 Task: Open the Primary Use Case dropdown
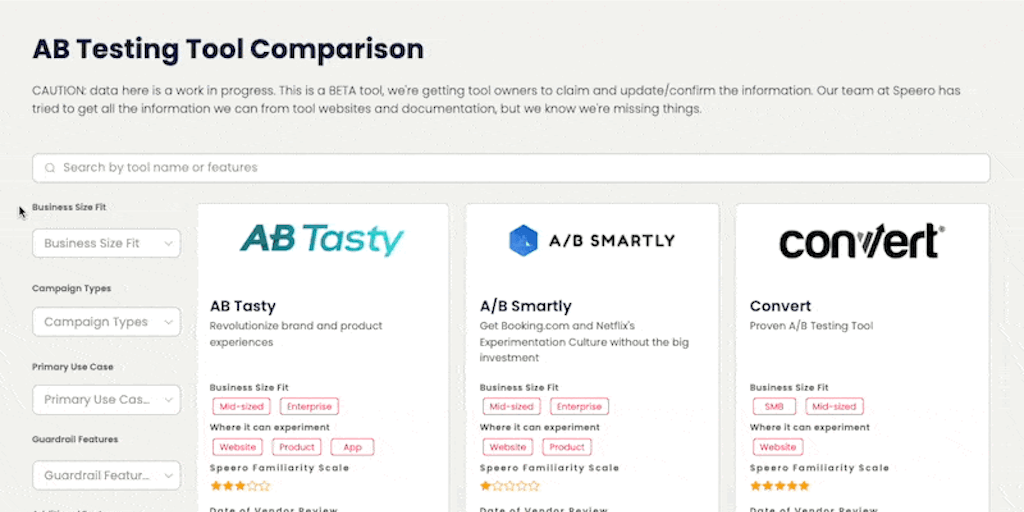106,399
